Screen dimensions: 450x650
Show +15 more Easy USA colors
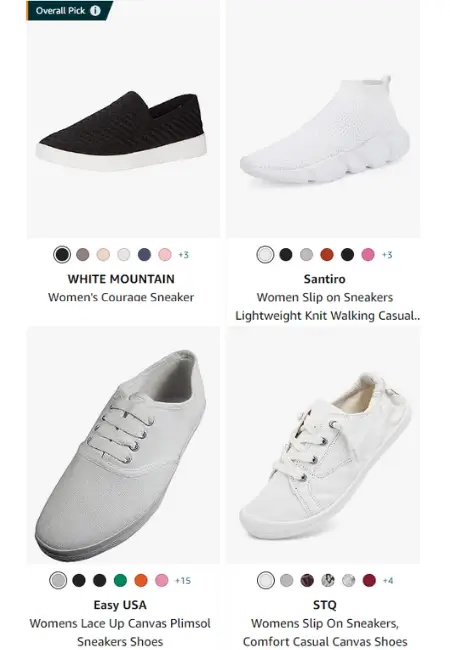(183, 580)
